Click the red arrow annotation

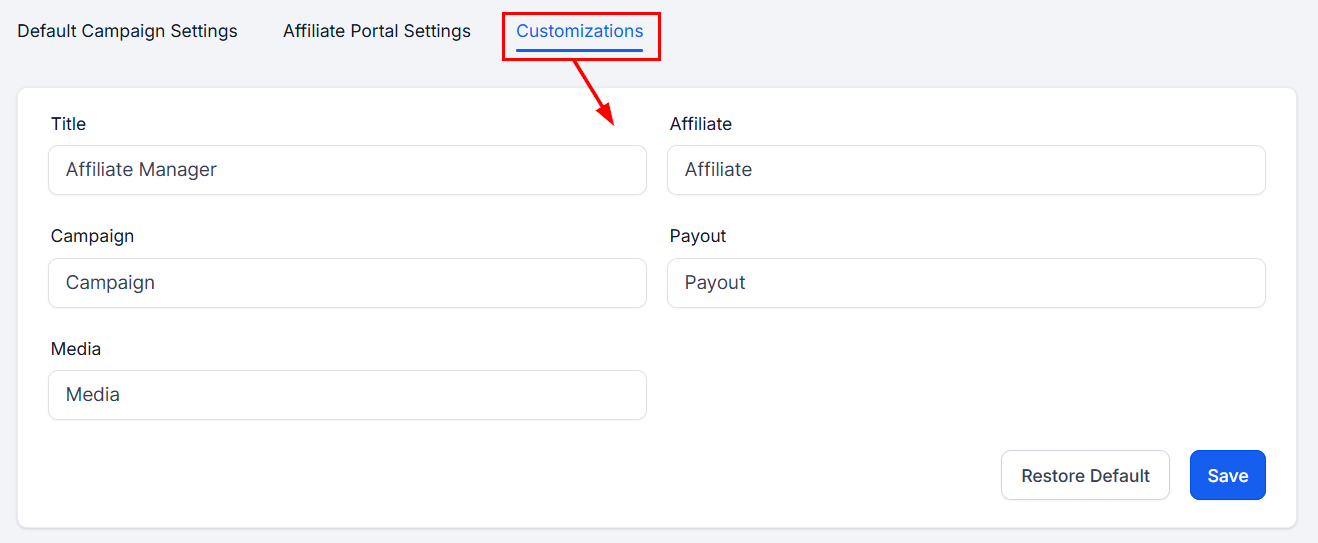click(592, 92)
